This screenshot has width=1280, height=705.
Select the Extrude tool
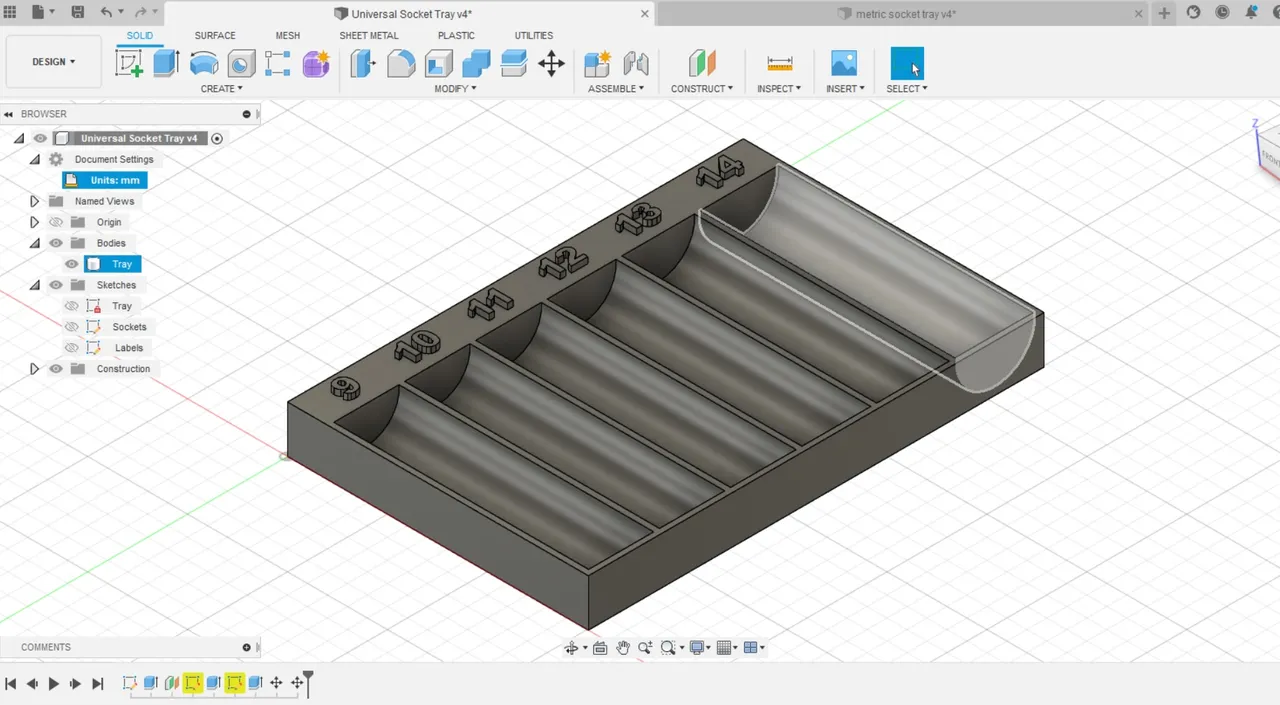click(x=166, y=64)
